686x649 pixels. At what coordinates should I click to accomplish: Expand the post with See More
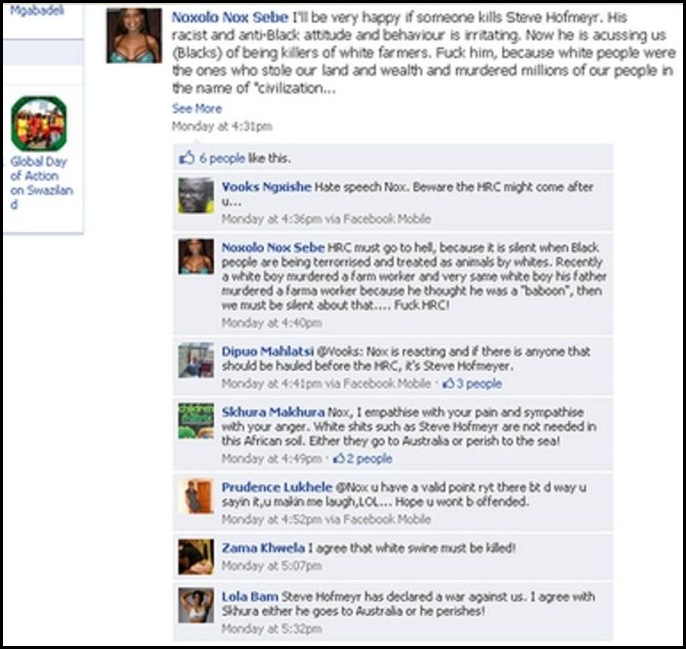pyautogui.click(x=197, y=108)
